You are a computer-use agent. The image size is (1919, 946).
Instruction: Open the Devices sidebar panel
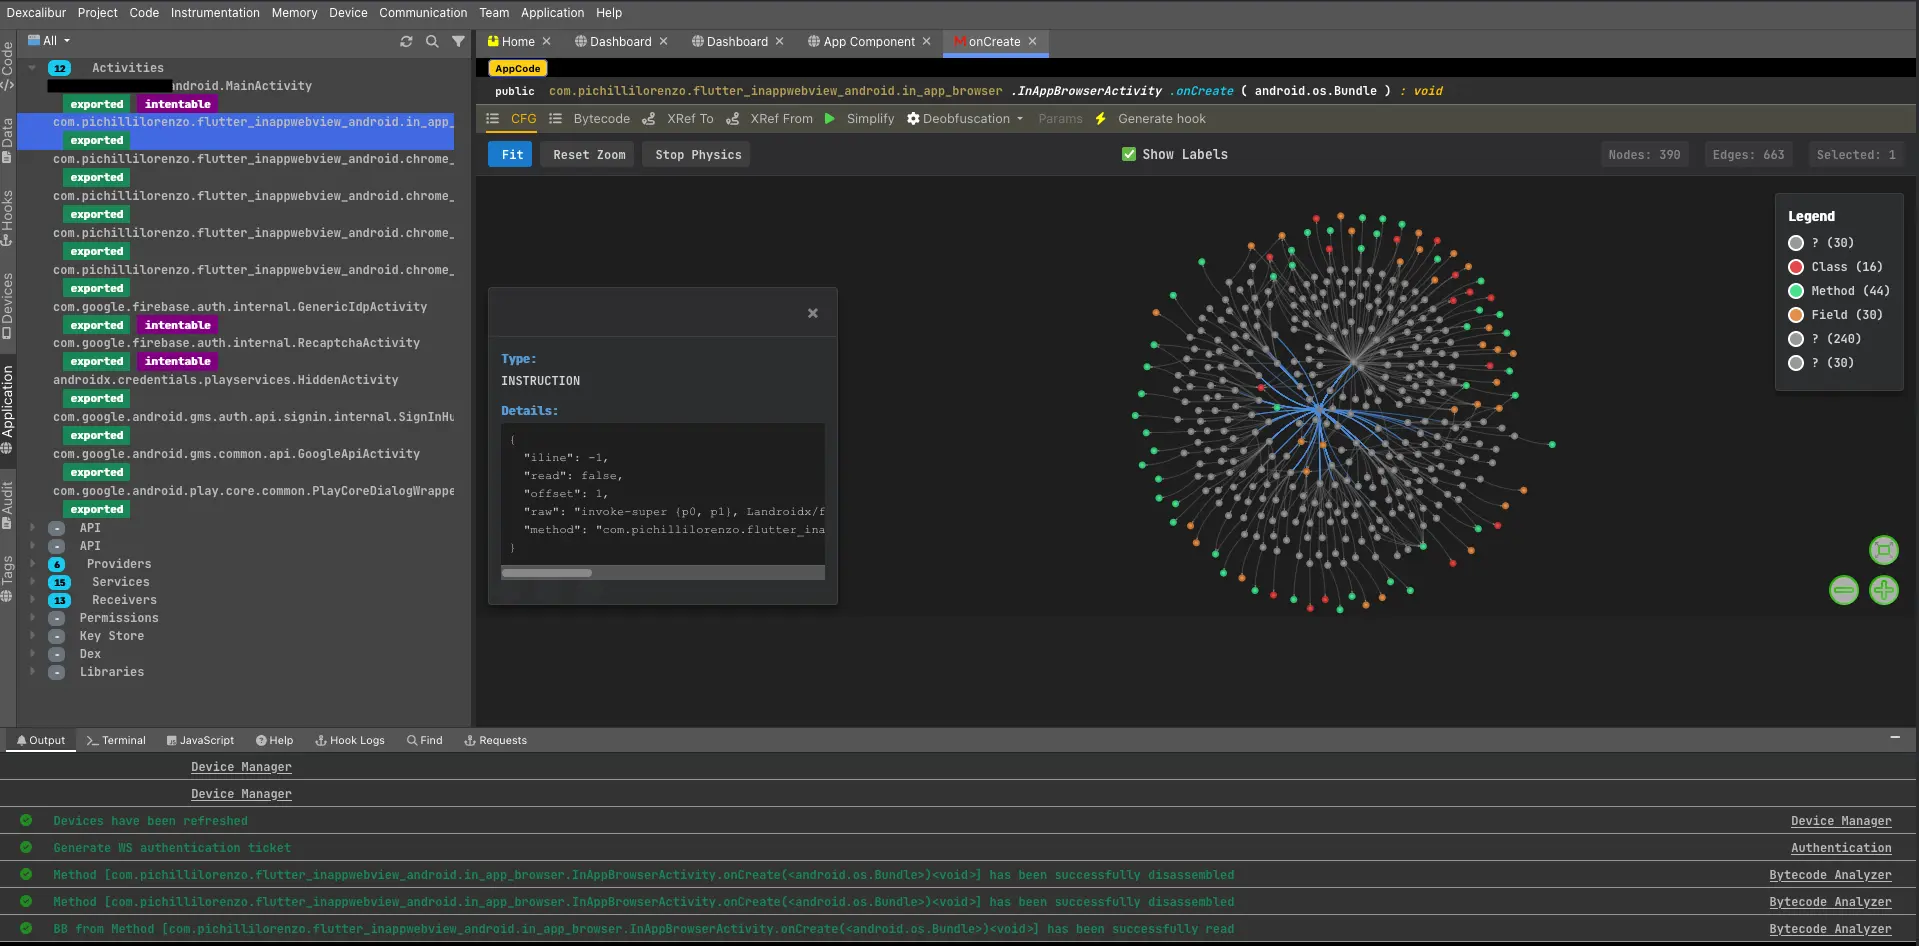click(8, 306)
